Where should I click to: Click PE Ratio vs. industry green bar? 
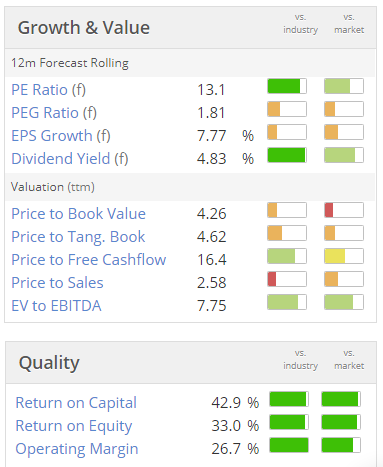287,86
